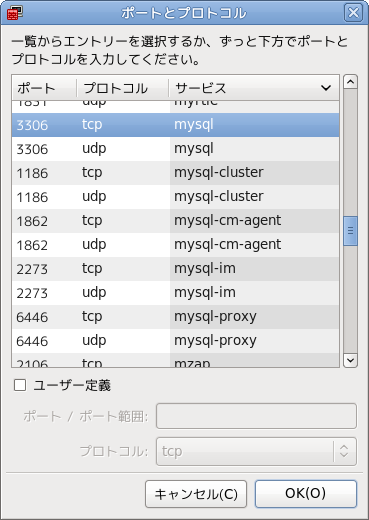Viewport: 369px width, 520px height.
Task: Click the scrollbar up arrow
Action: click(x=350, y=82)
